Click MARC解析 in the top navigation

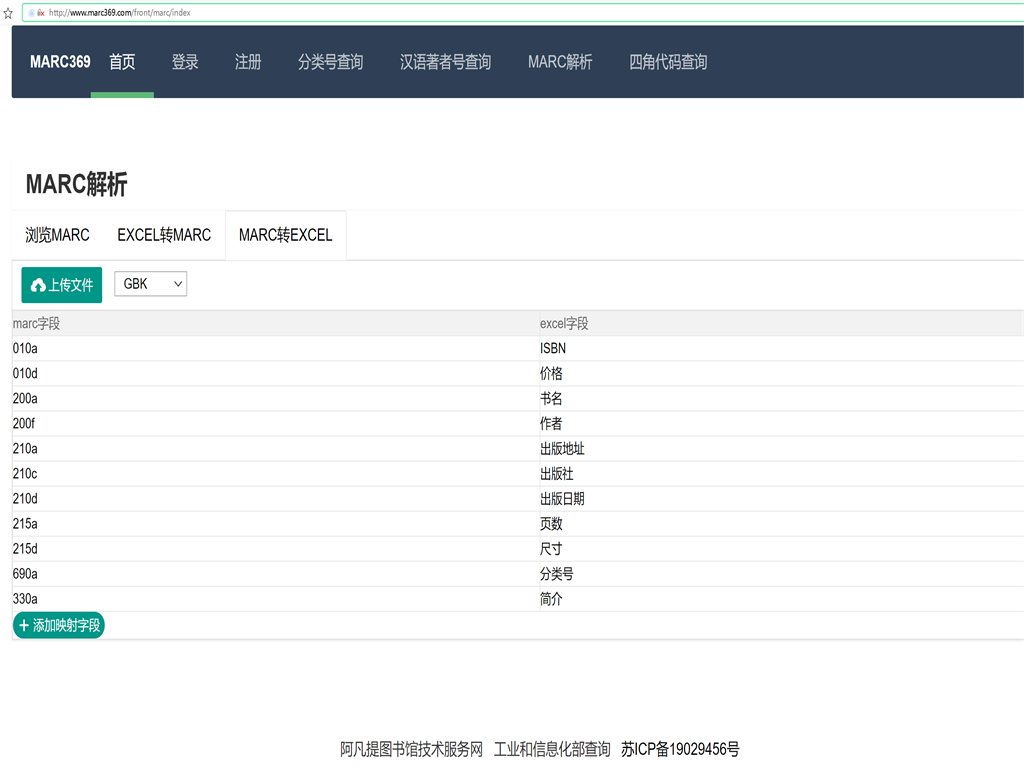(x=560, y=62)
